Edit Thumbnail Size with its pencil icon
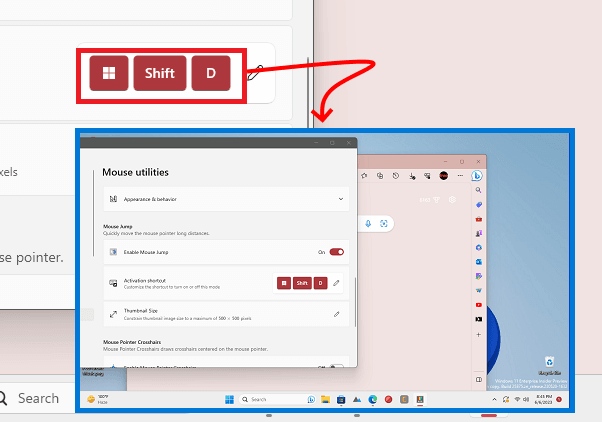This screenshot has height=422, width=602. [x=336, y=314]
